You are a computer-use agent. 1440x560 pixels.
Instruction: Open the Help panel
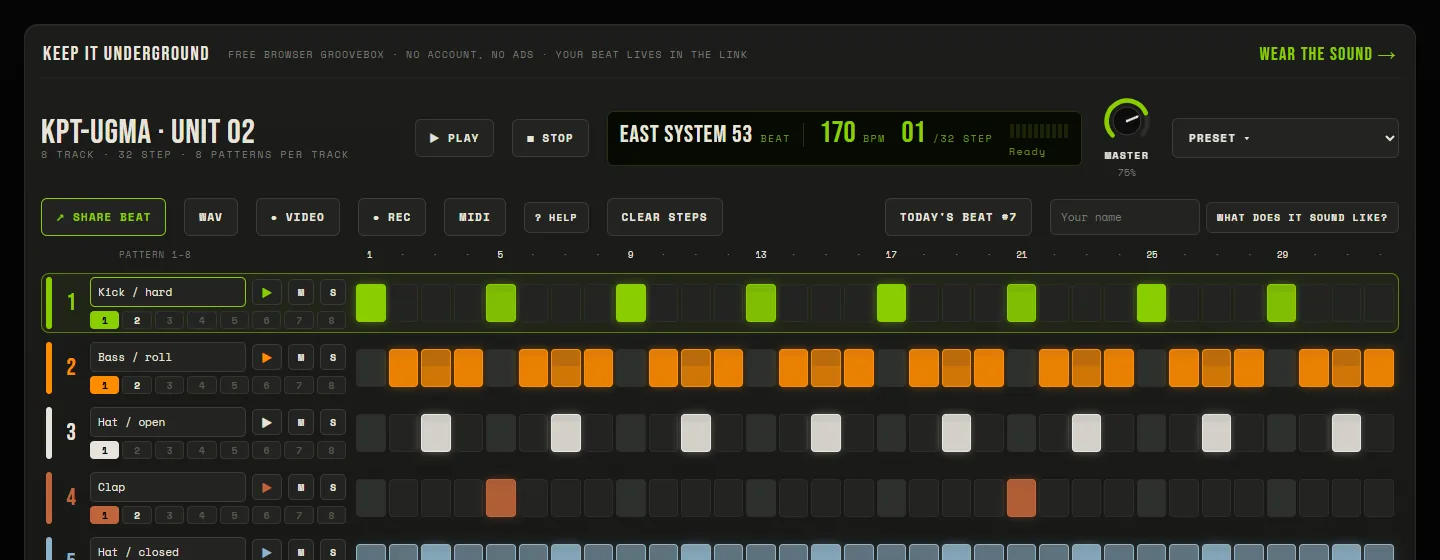(556, 217)
